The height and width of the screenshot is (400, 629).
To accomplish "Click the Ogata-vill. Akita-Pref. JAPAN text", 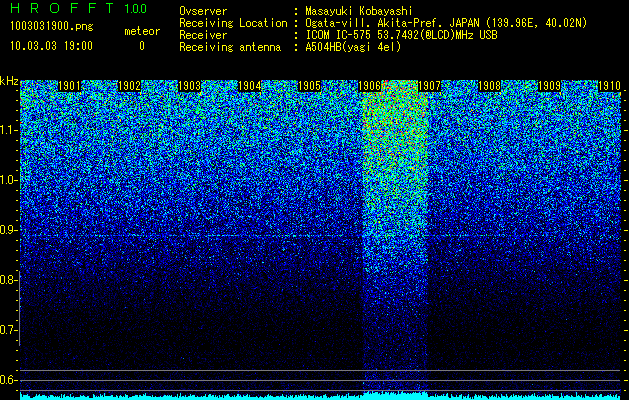I will click(391, 23).
